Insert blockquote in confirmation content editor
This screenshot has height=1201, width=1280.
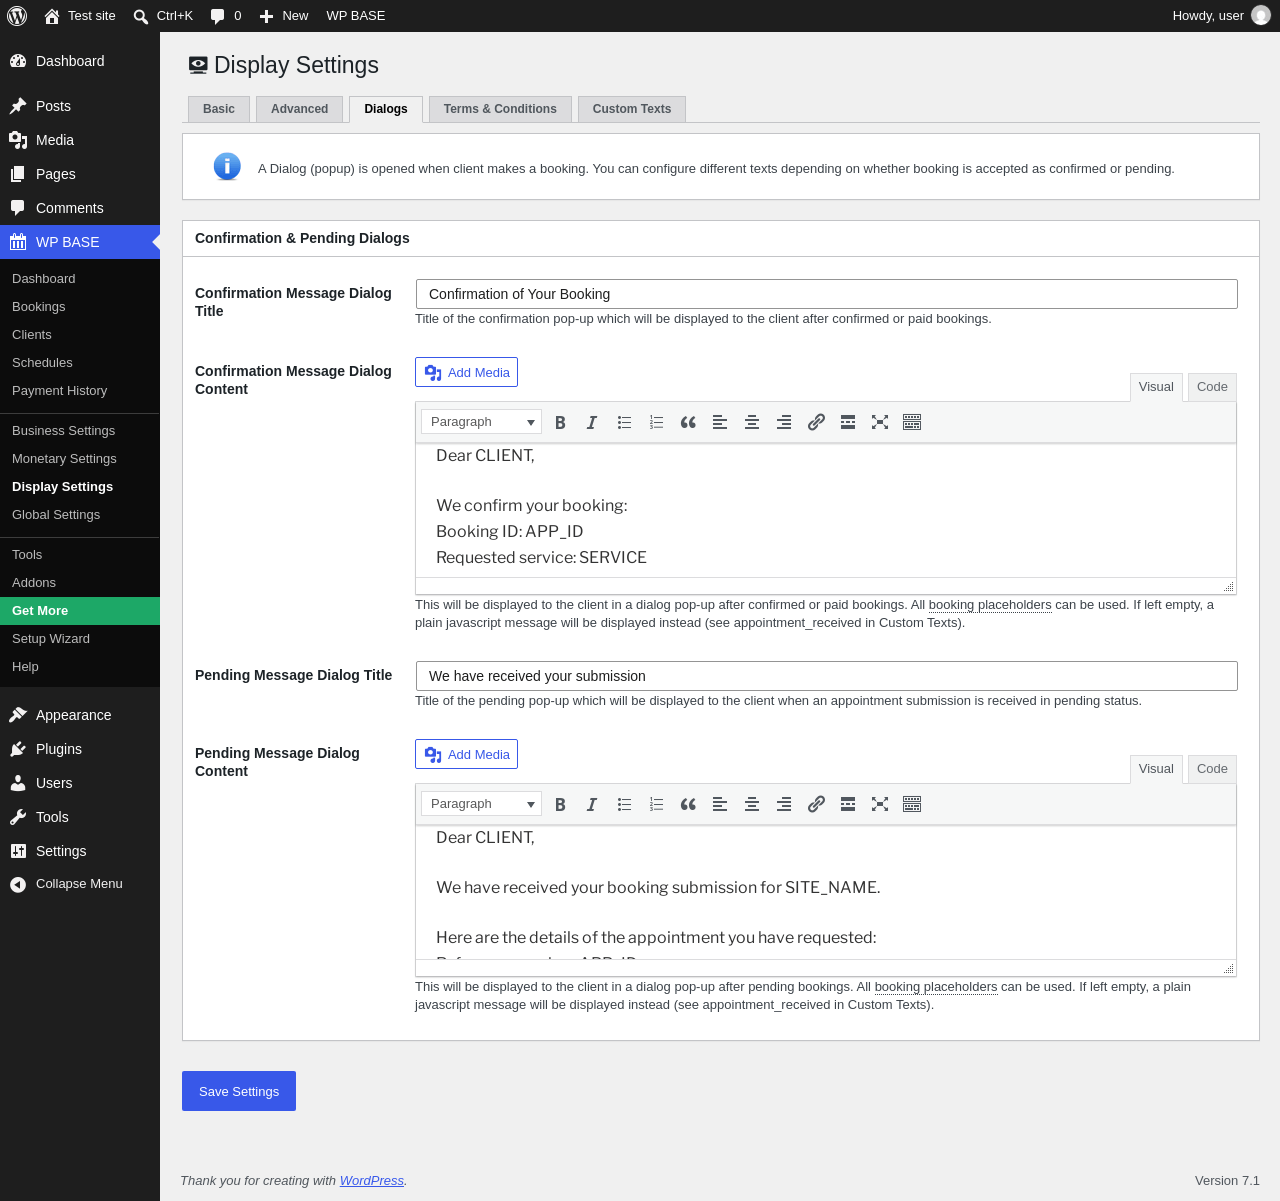click(688, 422)
